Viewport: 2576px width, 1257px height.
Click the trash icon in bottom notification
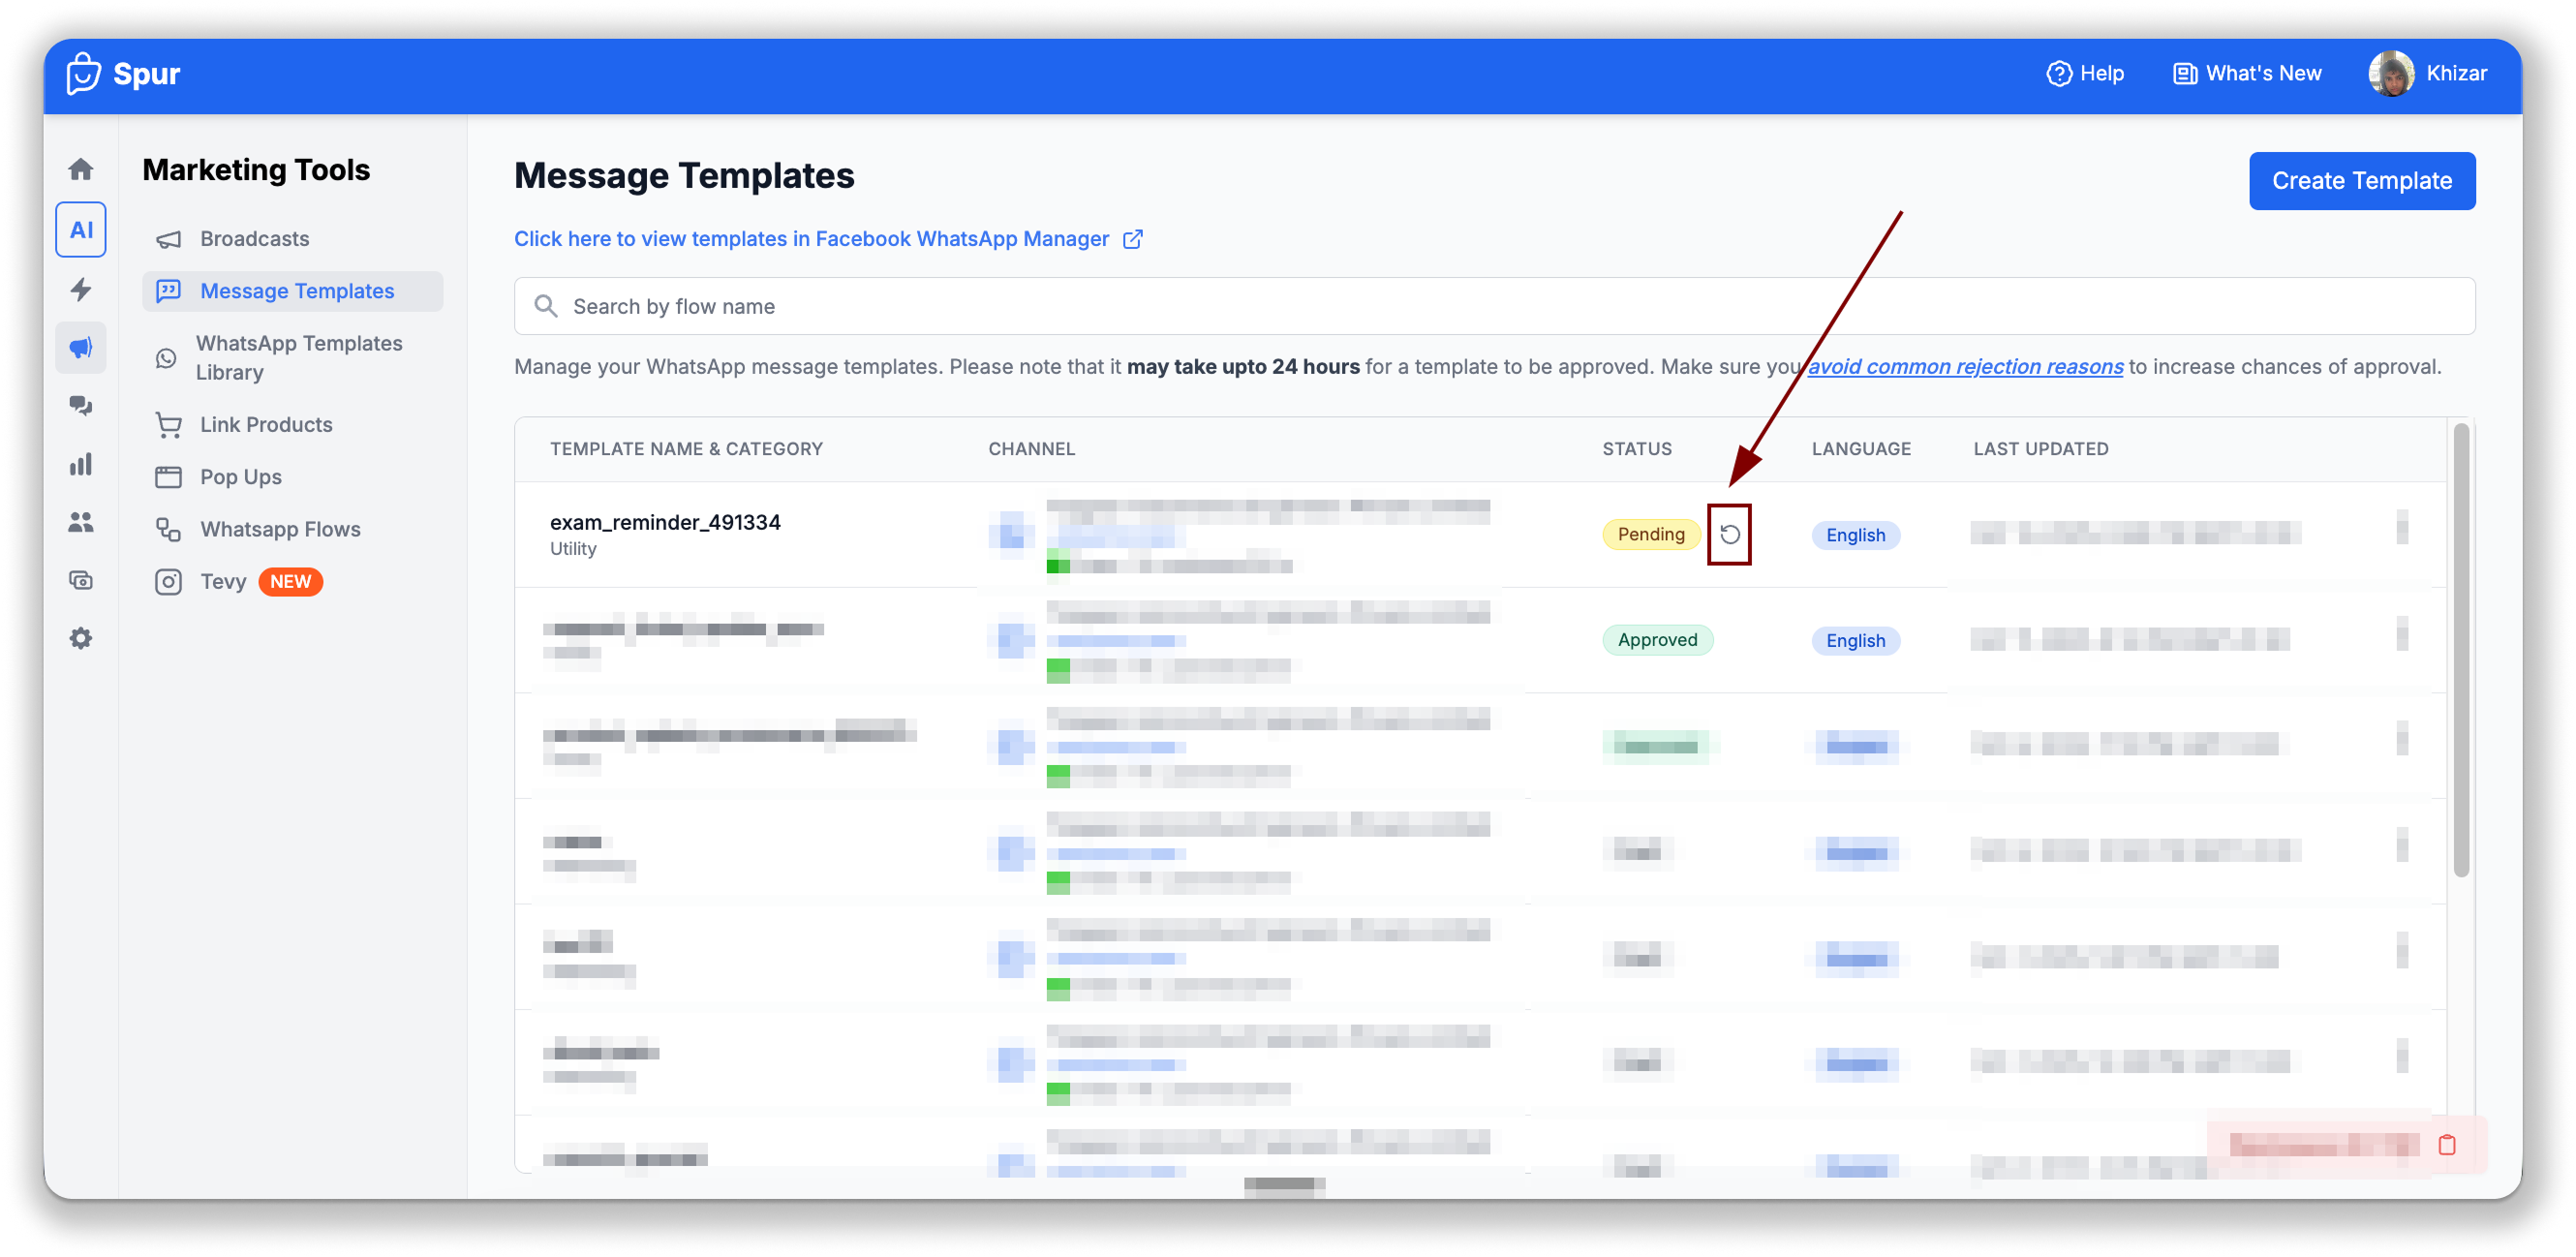coord(2446,1145)
